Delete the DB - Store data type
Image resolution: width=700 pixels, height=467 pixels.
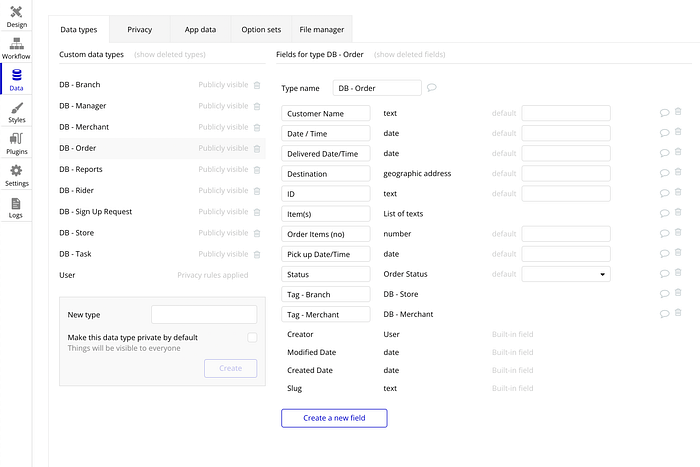tap(257, 233)
